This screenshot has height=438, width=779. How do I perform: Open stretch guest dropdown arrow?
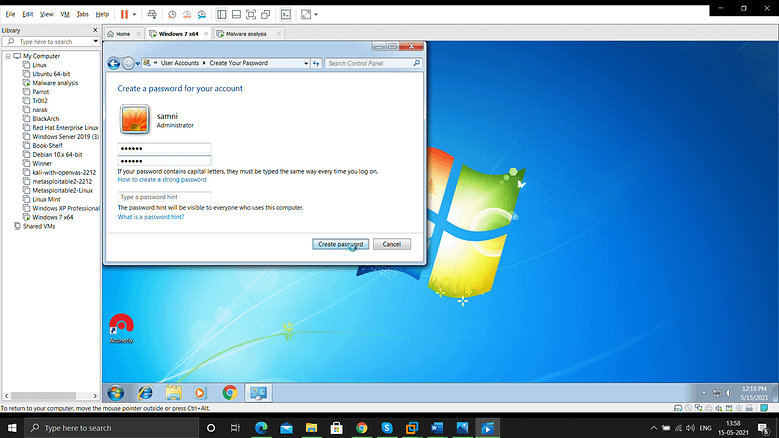(316, 14)
